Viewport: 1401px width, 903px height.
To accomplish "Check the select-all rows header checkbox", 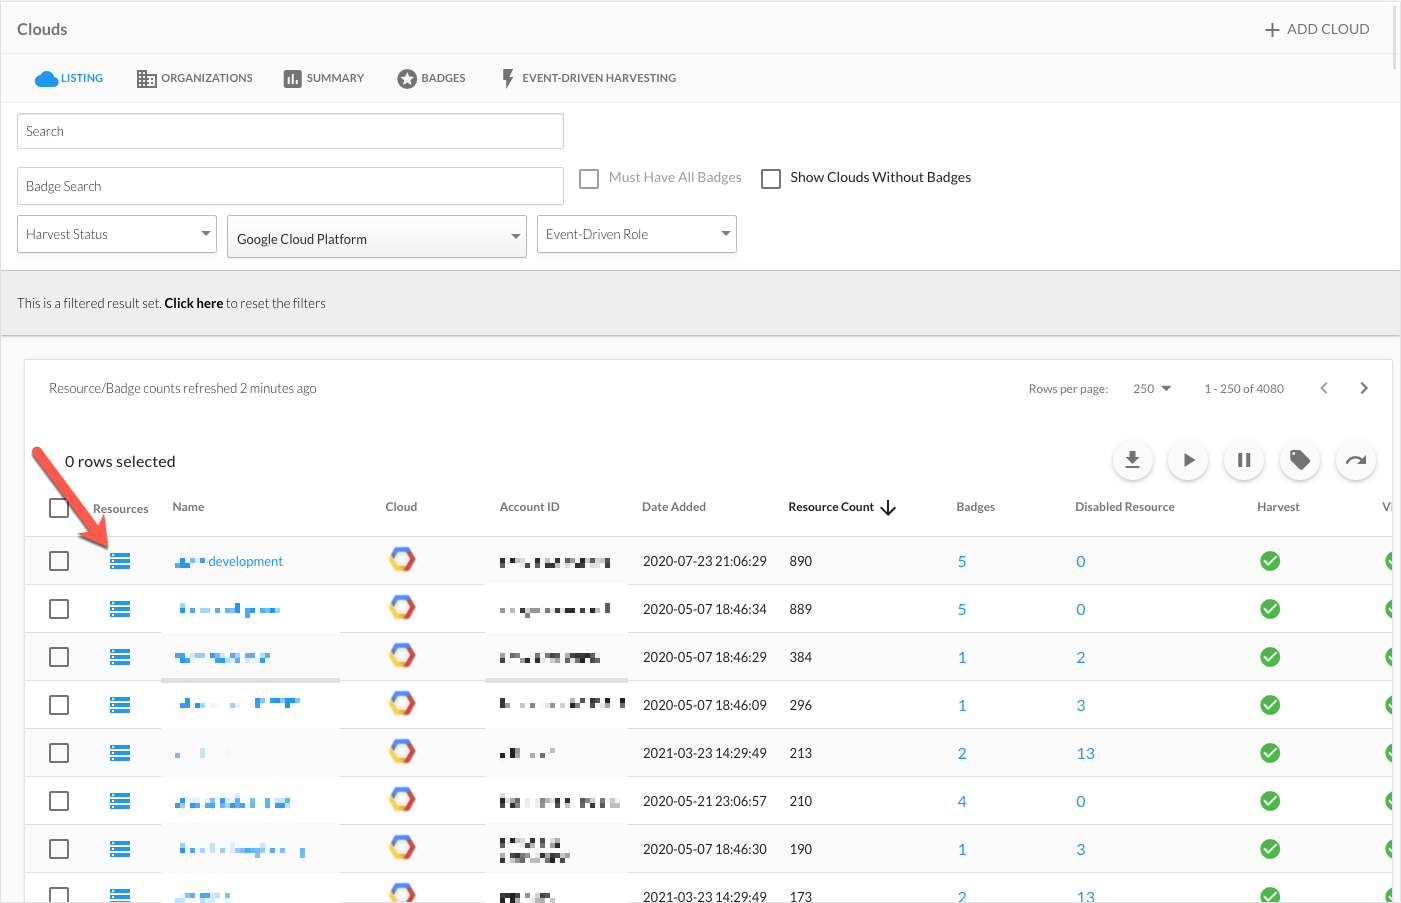I will [59, 508].
